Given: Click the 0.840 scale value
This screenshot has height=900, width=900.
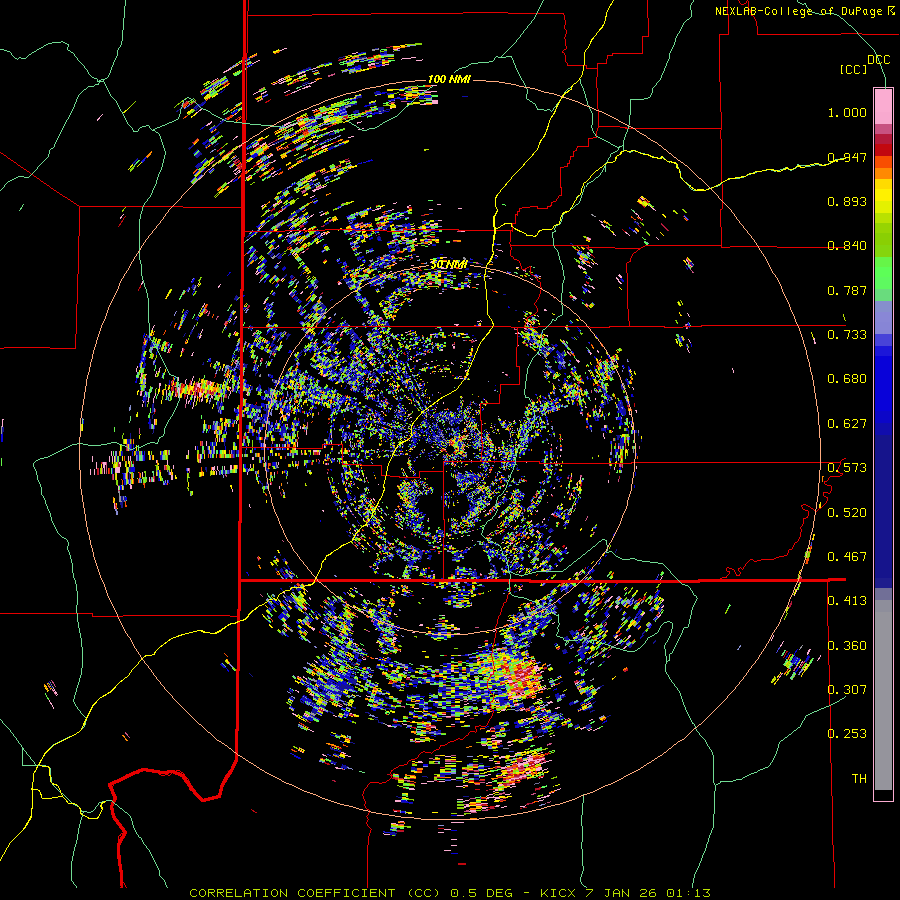Looking at the screenshot, I should tap(847, 246).
